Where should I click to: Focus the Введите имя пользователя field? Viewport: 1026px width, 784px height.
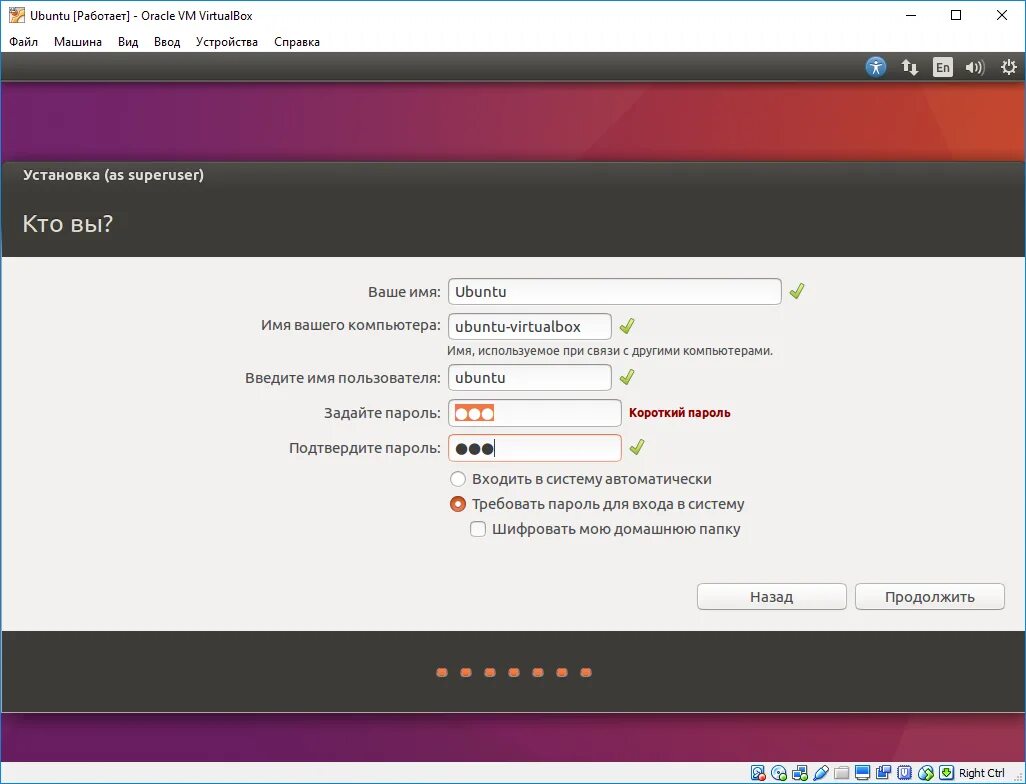click(530, 378)
